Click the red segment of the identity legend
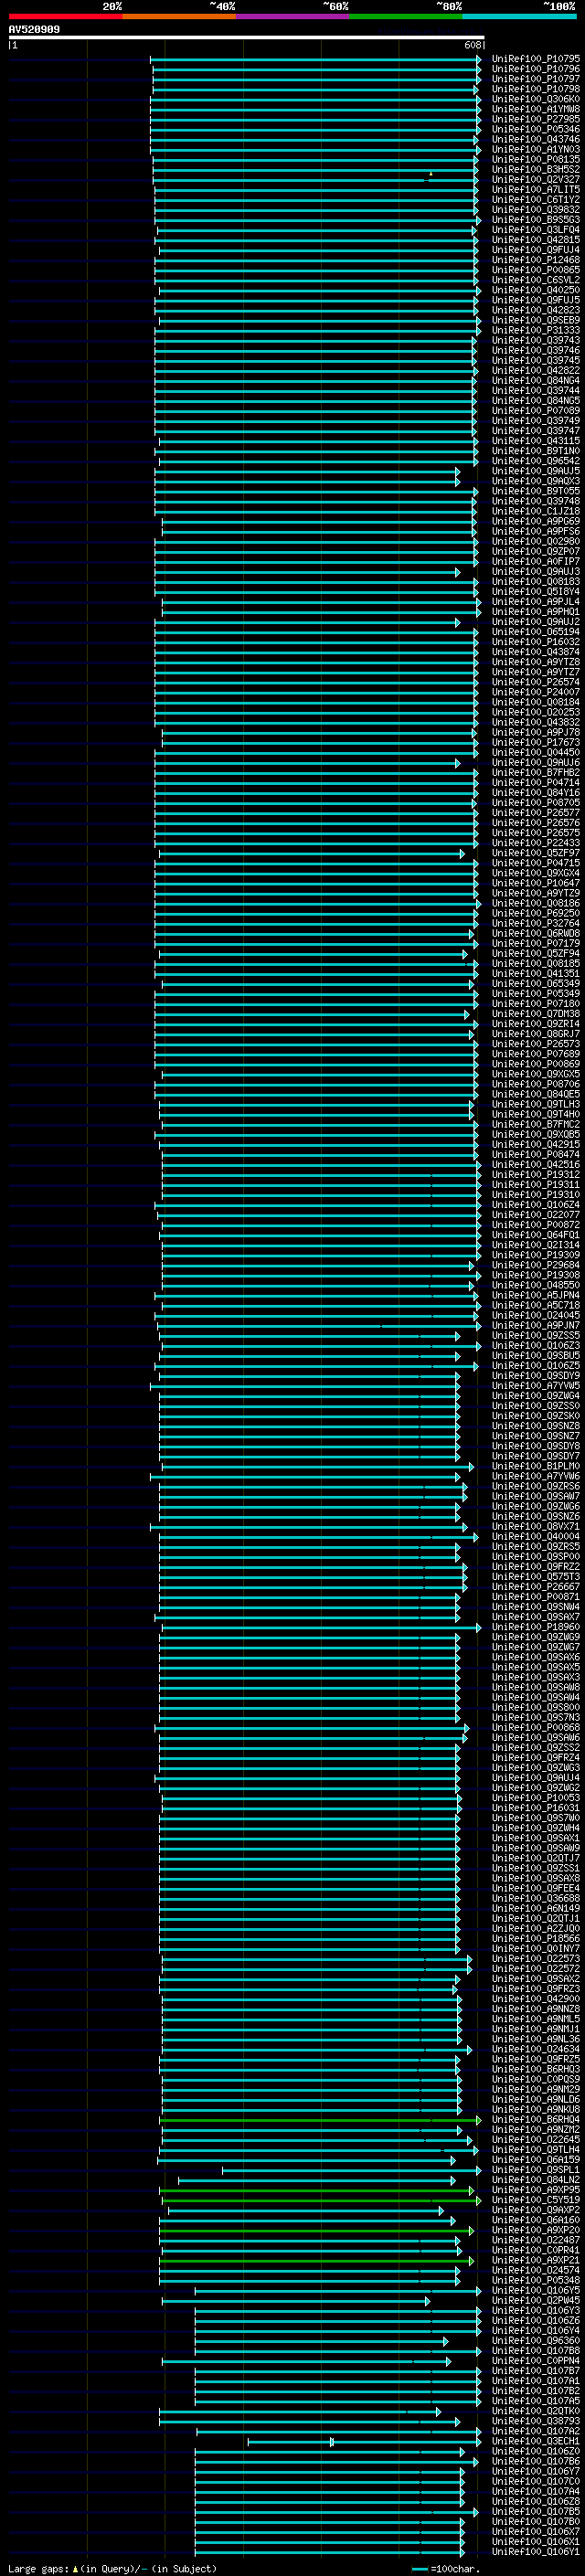This screenshot has width=585, height=2576. [x=66, y=16]
